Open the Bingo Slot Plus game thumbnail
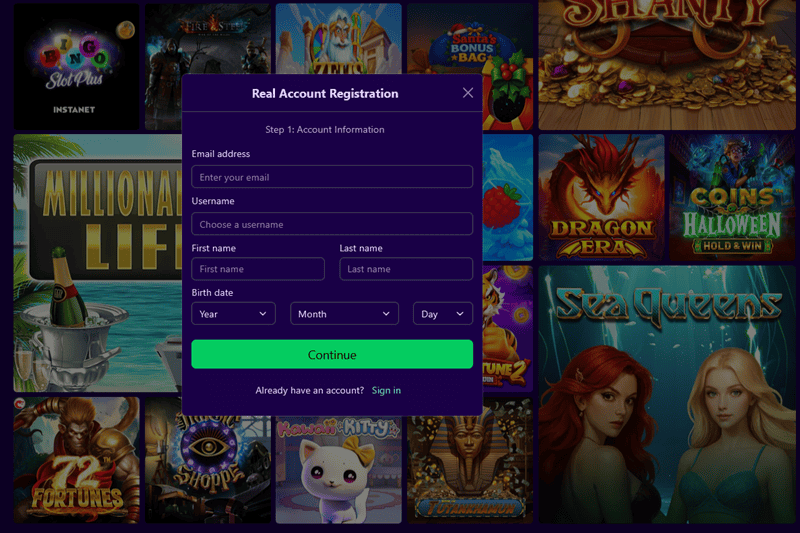The height and width of the screenshot is (533, 800). pos(76,66)
